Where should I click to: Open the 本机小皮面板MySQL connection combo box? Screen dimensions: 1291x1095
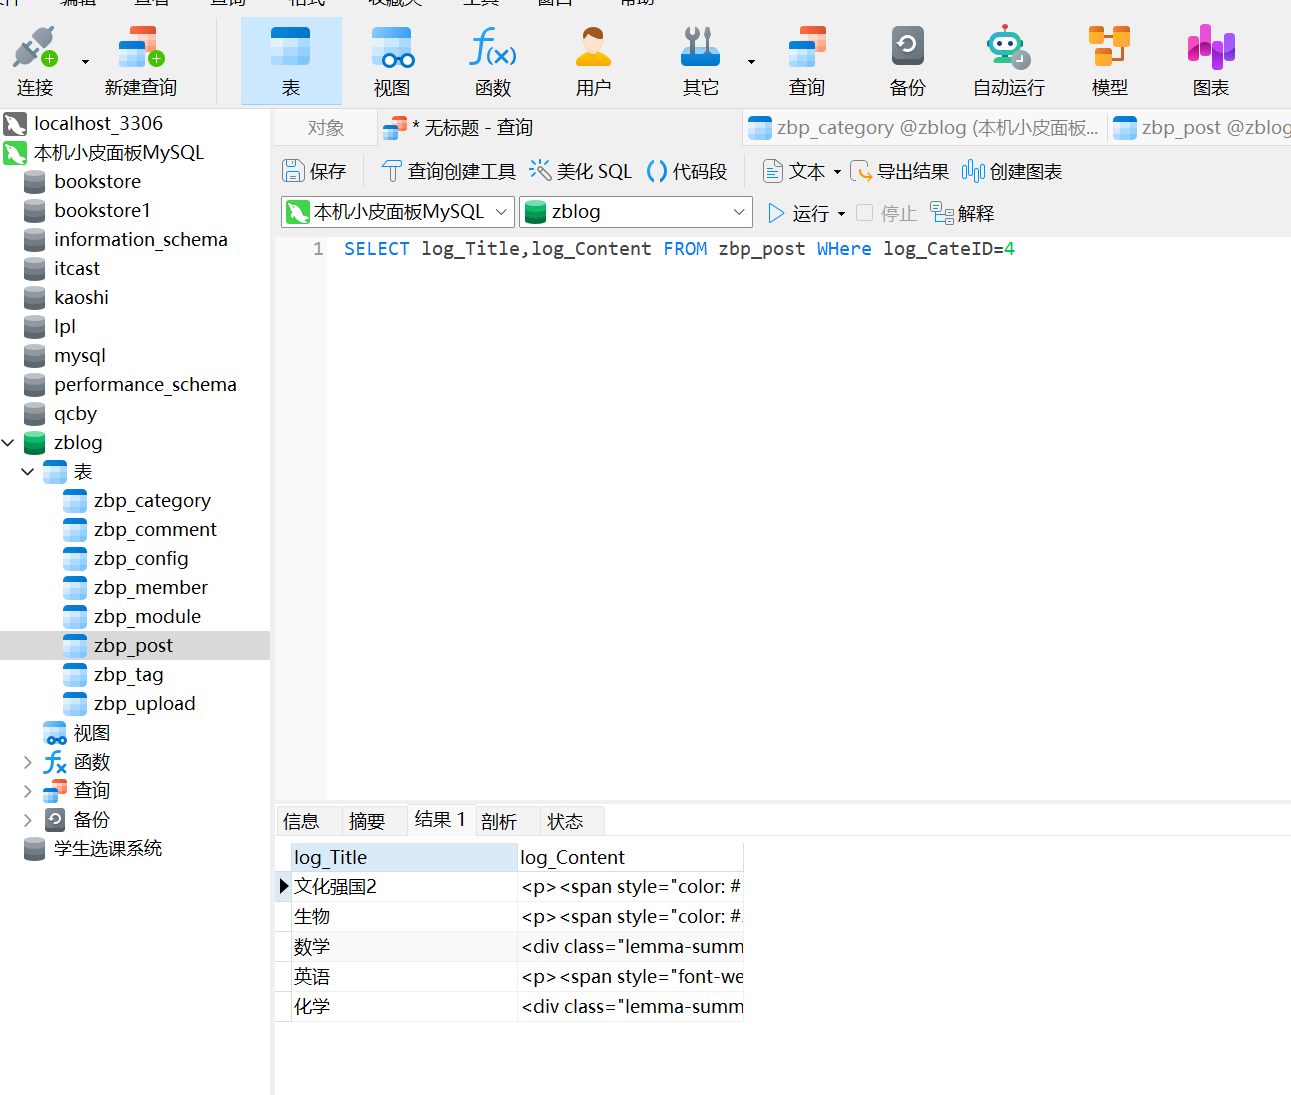(x=398, y=212)
